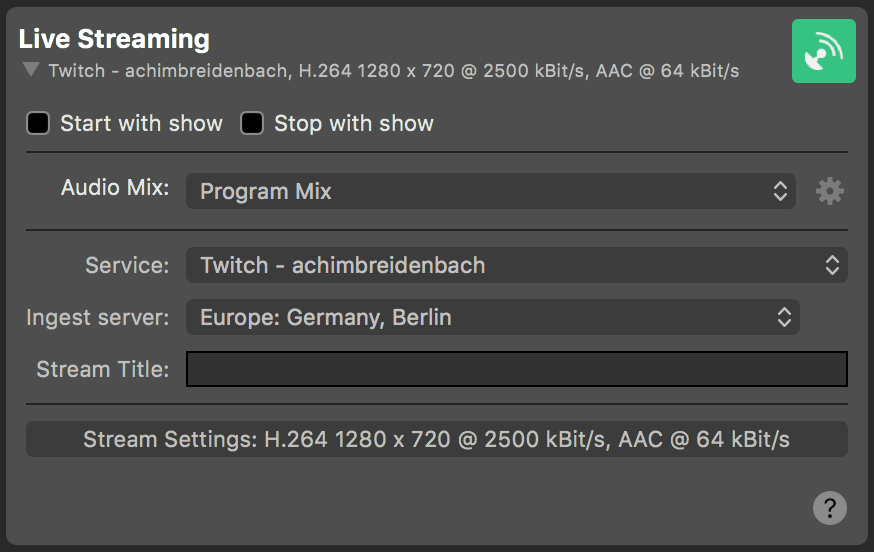Open the Ingest server dropdown
874x552 pixels.
pyautogui.click(x=493, y=317)
